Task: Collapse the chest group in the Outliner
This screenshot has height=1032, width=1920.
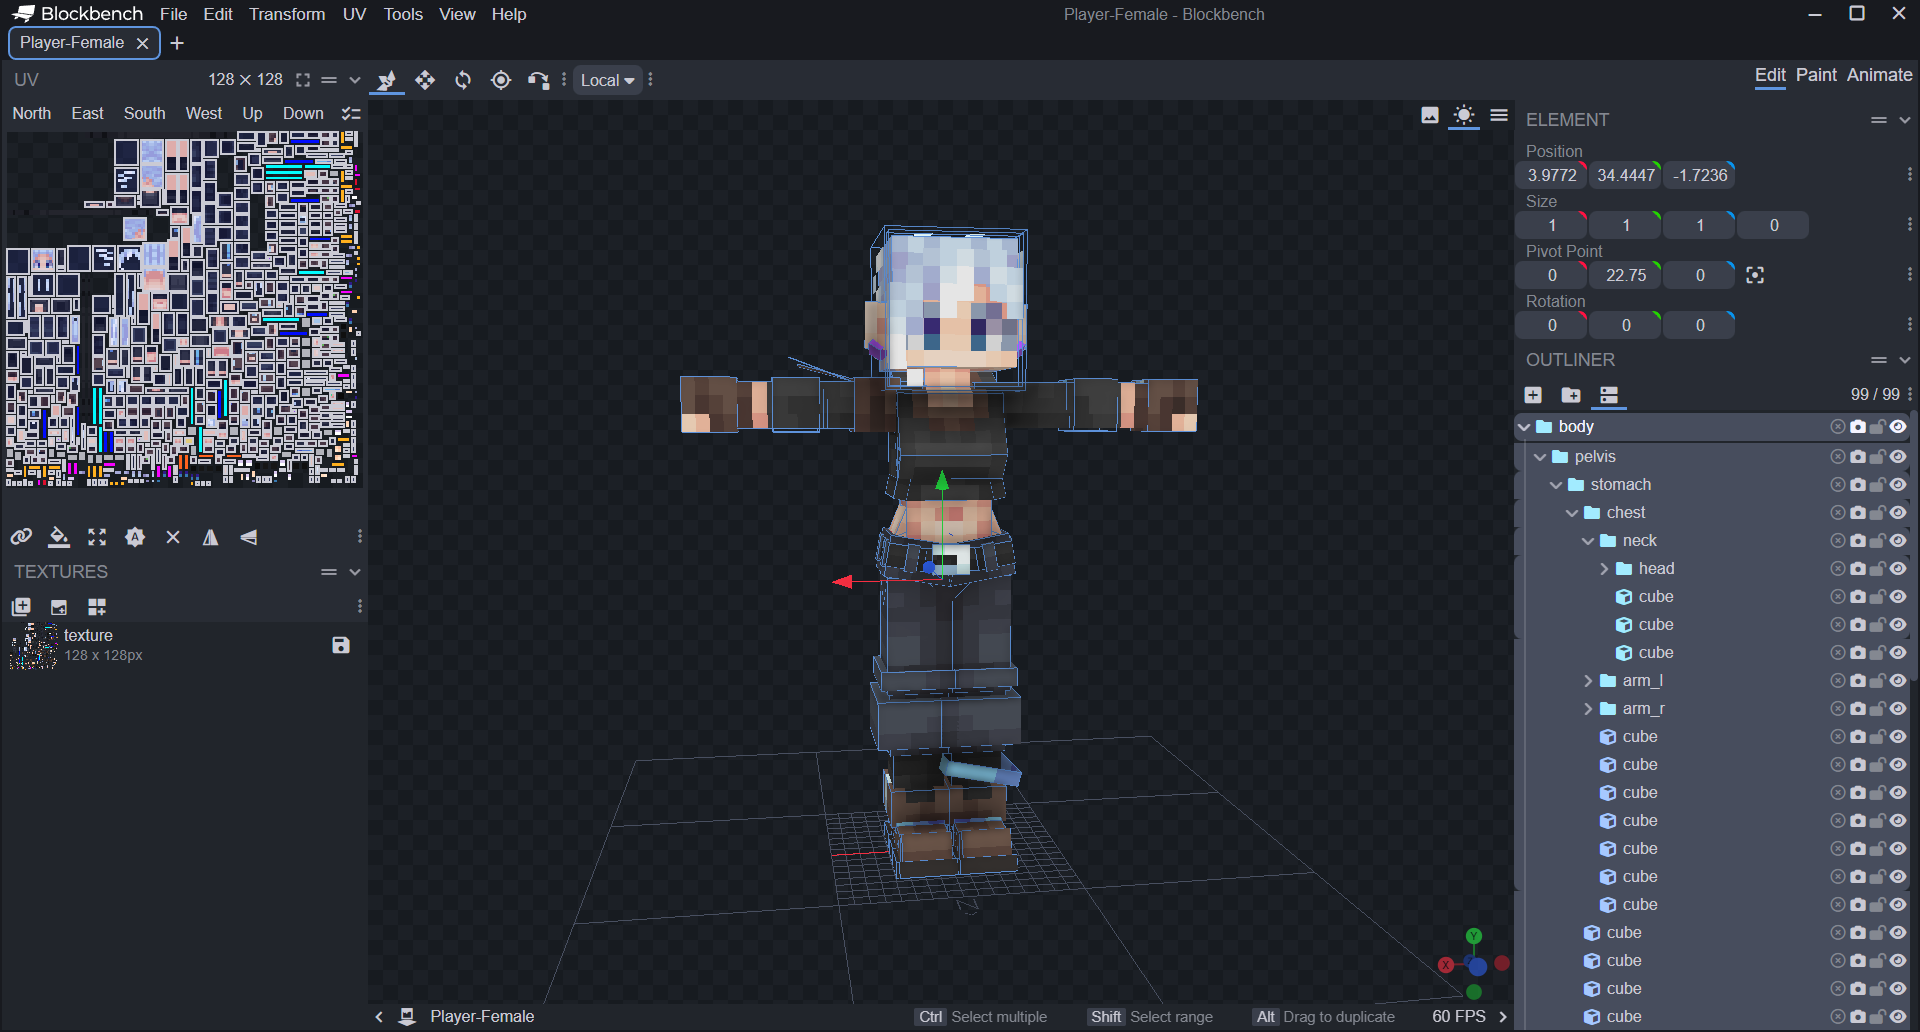Action: 1573,512
